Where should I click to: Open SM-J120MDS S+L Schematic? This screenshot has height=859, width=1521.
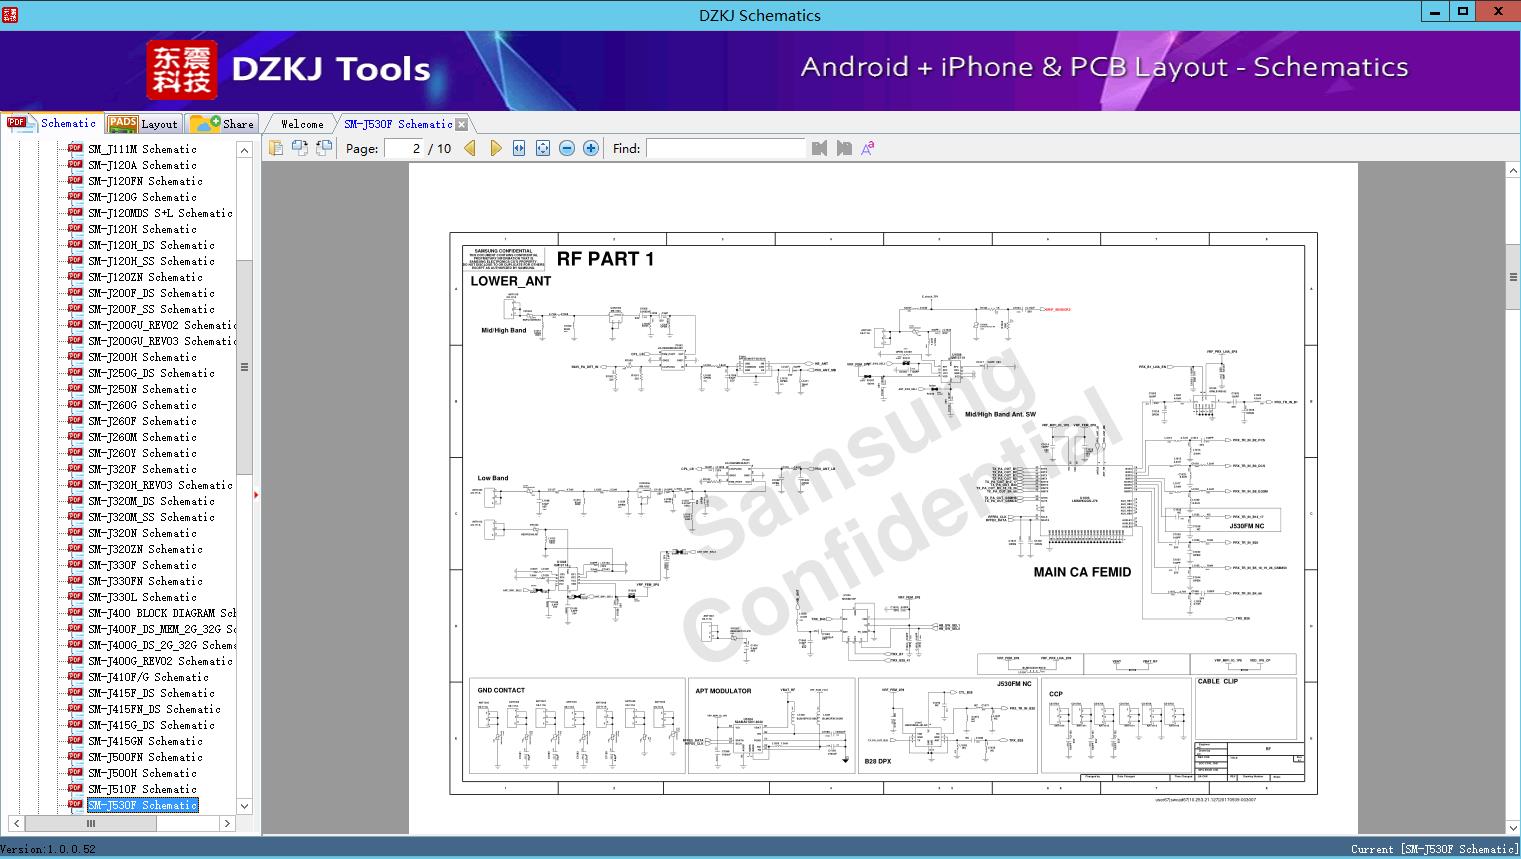tap(160, 213)
